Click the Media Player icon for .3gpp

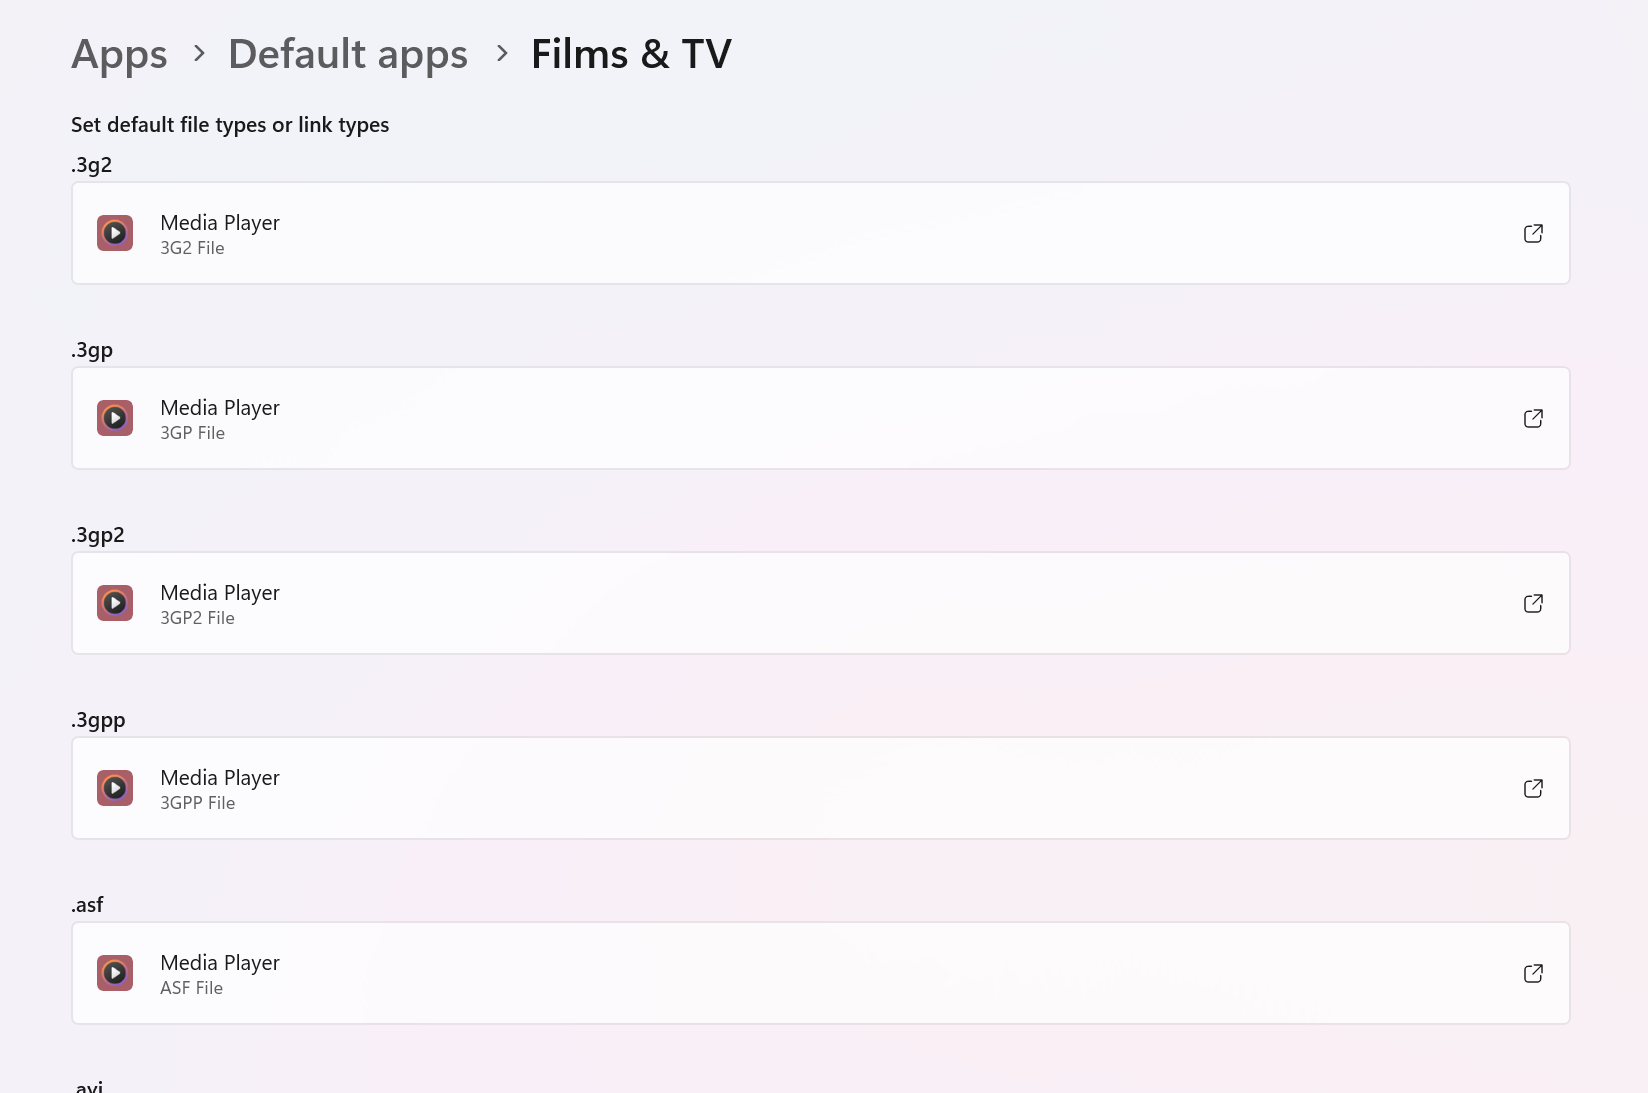(x=115, y=788)
